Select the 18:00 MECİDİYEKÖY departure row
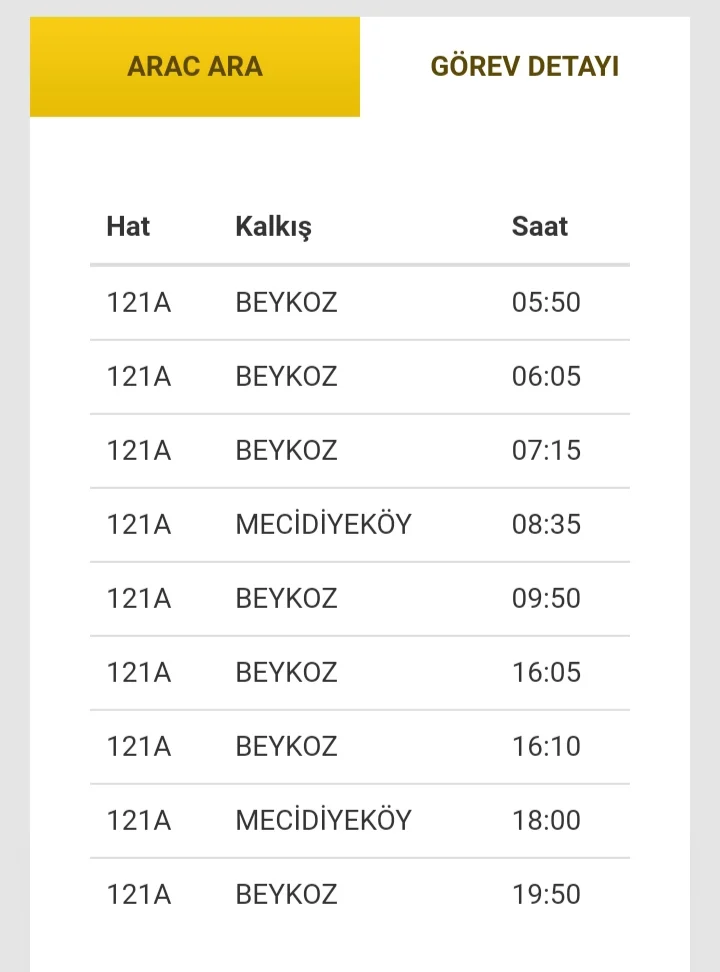The height and width of the screenshot is (972, 720). click(360, 820)
